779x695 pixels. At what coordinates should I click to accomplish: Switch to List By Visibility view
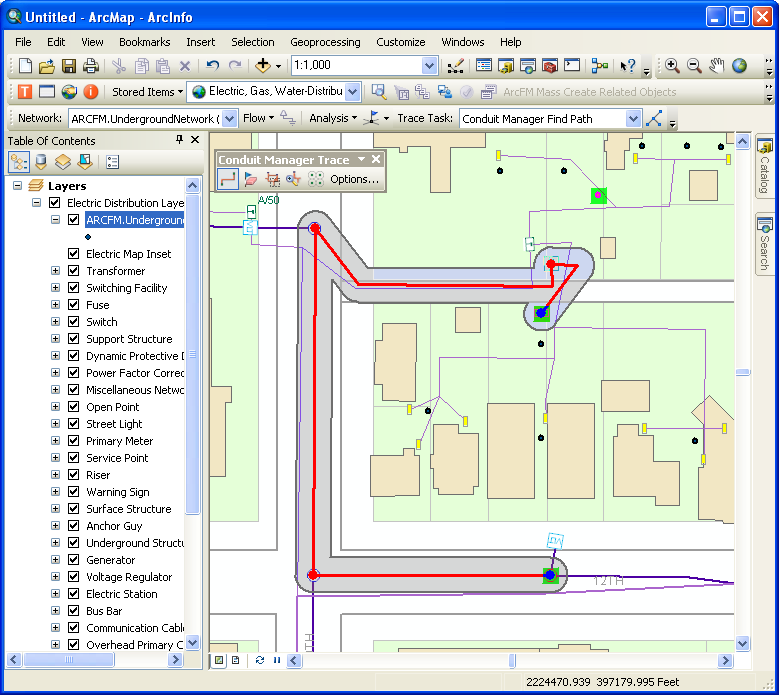click(x=63, y=162)
